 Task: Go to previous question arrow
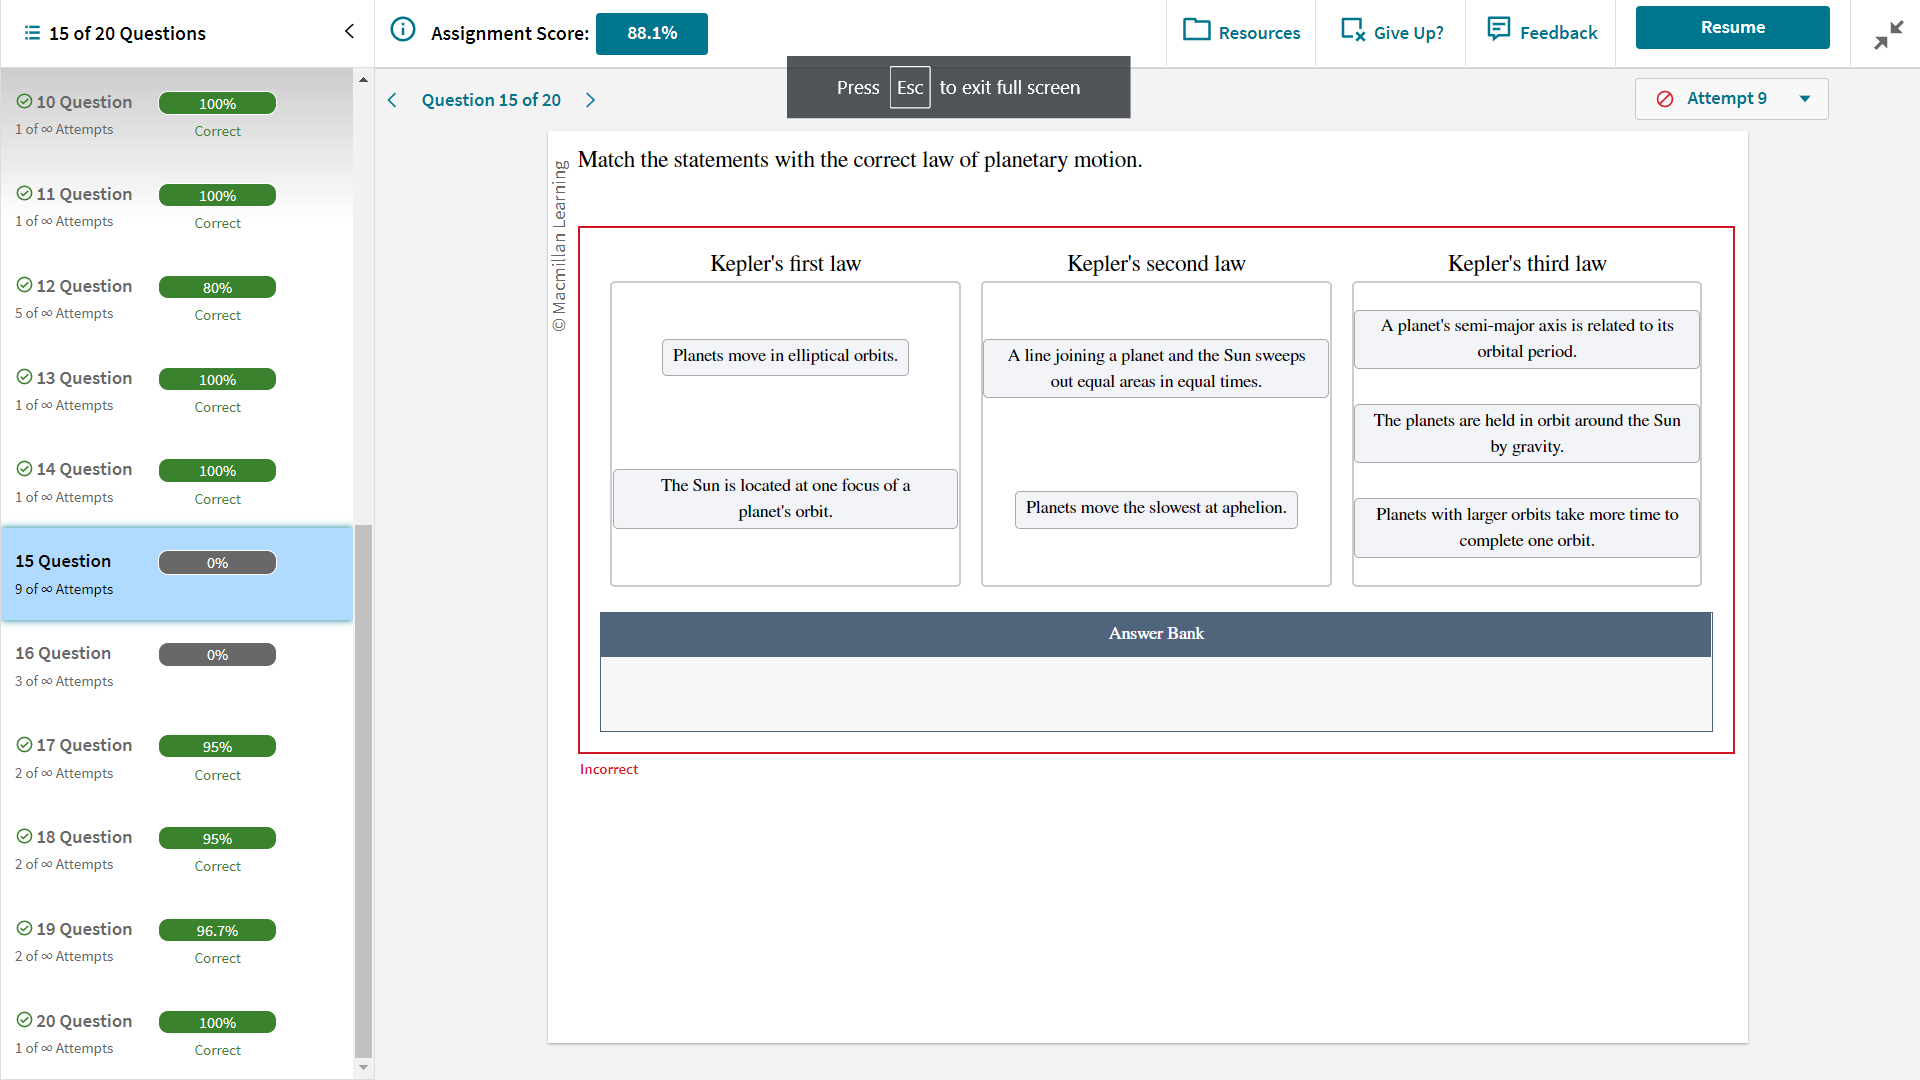coord(392,100)
